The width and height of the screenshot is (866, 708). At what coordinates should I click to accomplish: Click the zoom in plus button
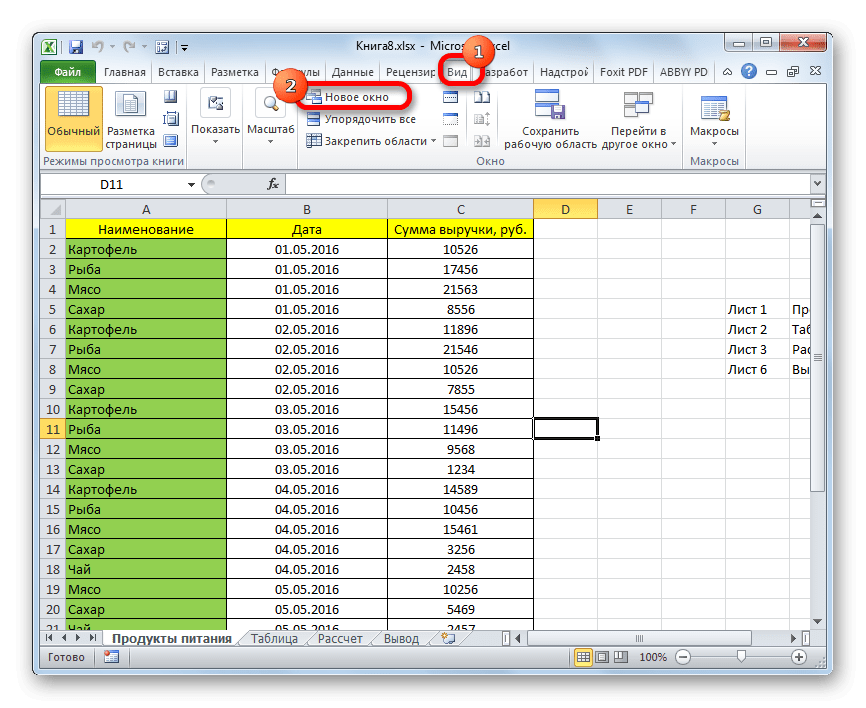click(x=799, y=657)
